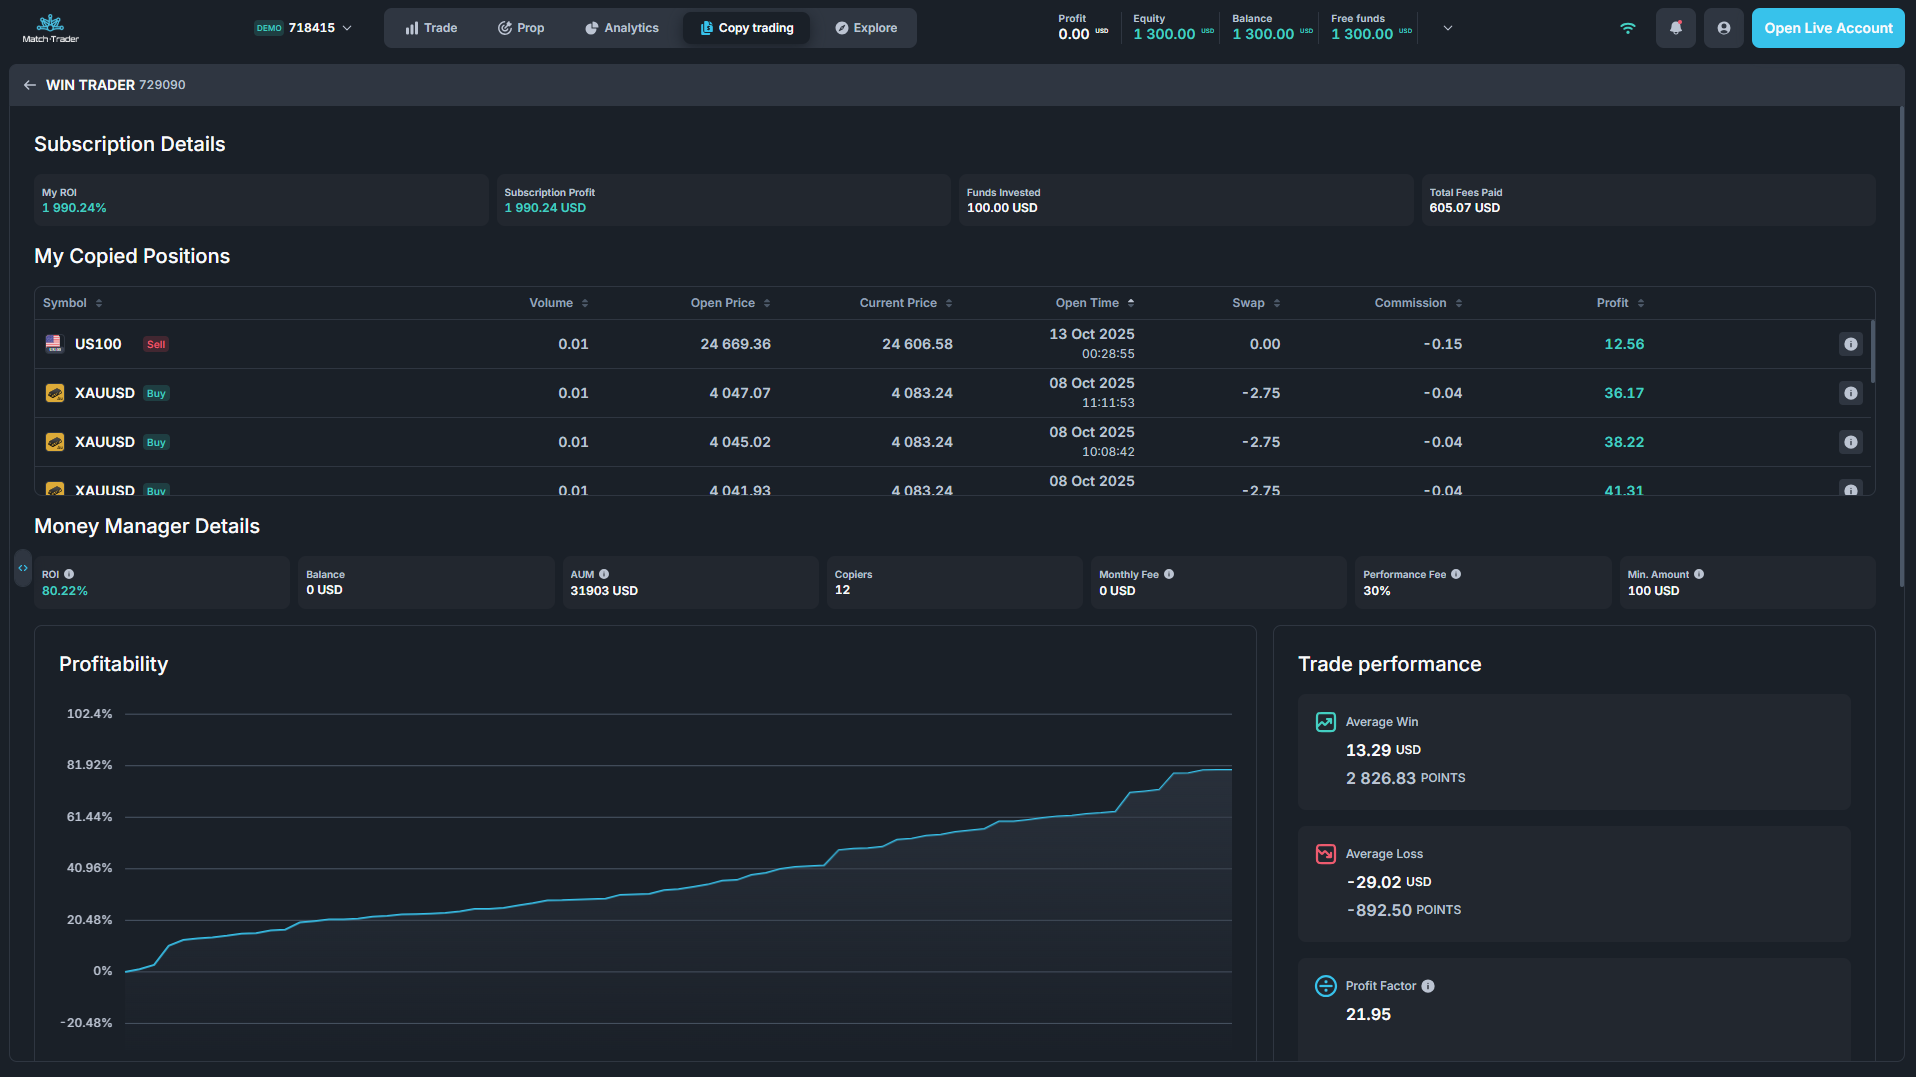The image size is (1916, 1077).
Task: Click the back arrow beside WIN TRADER
Action: 29,85
